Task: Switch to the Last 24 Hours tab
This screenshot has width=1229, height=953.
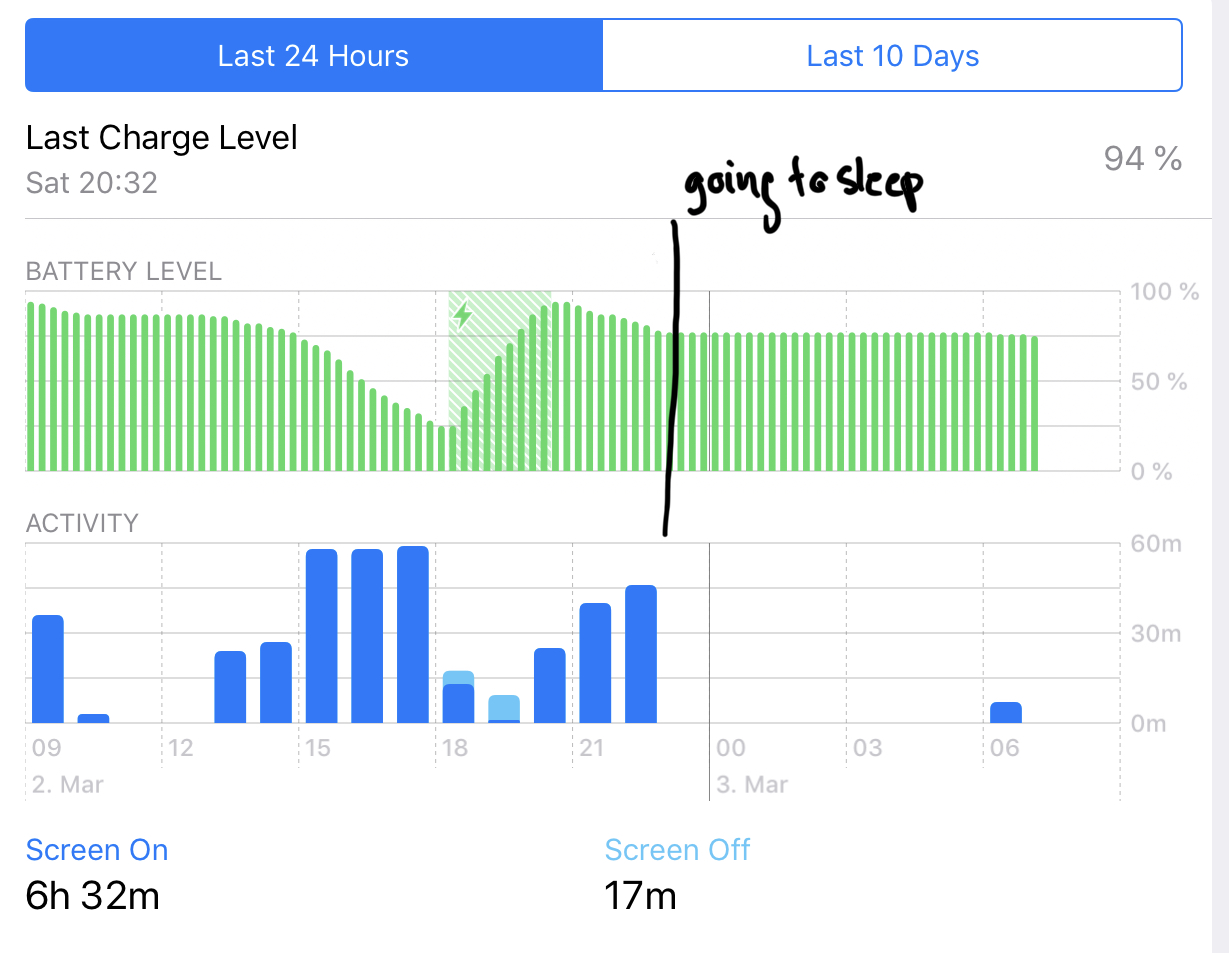Action: coord(314,56)
